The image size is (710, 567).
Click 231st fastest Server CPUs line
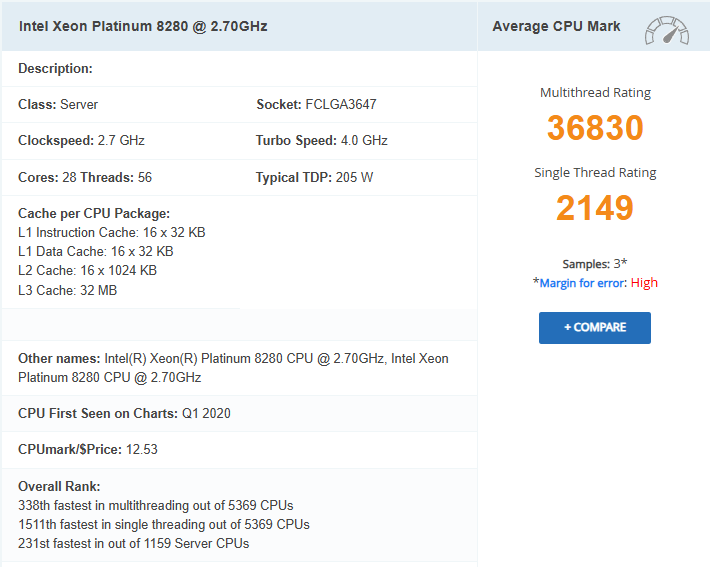point(134,543)
